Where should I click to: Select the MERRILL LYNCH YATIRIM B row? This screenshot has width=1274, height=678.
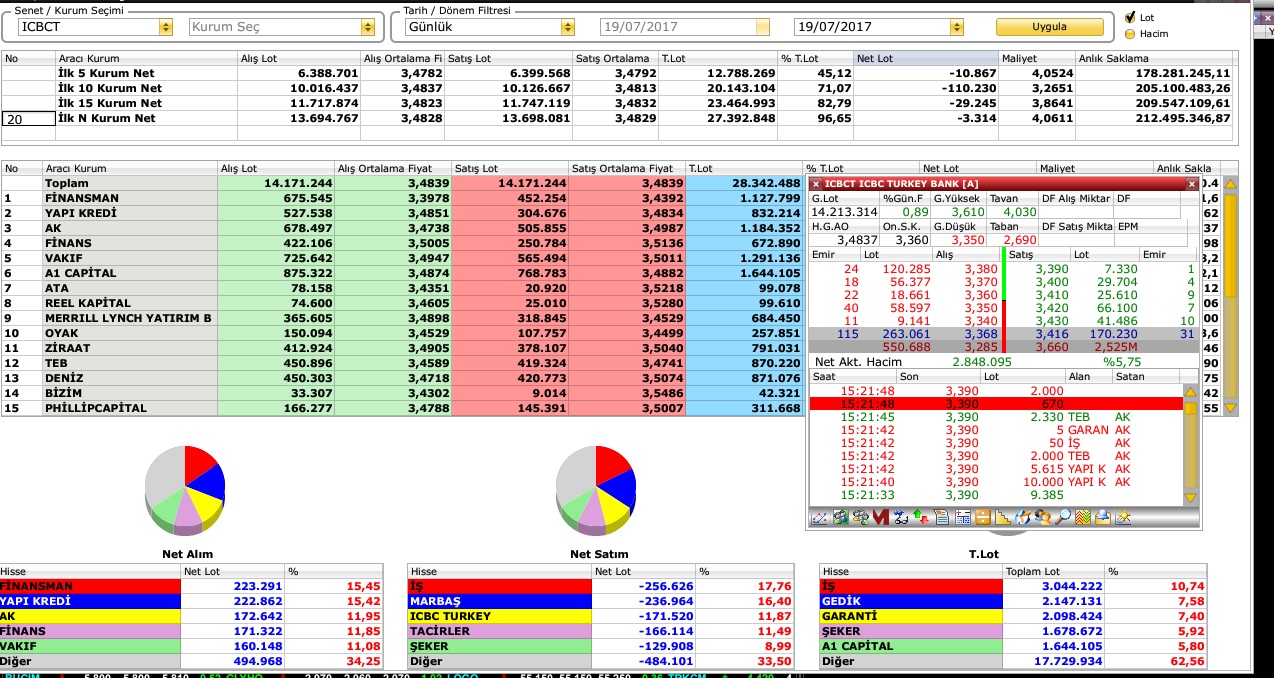coord(402,318)
